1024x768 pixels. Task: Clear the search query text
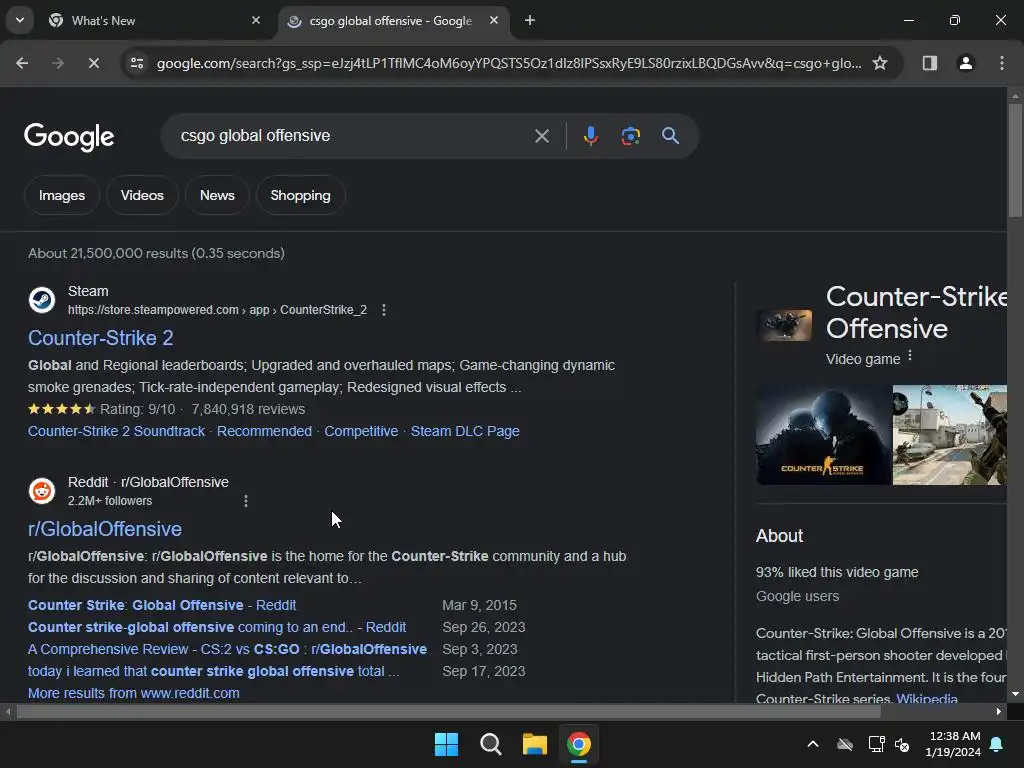point(541,136)
